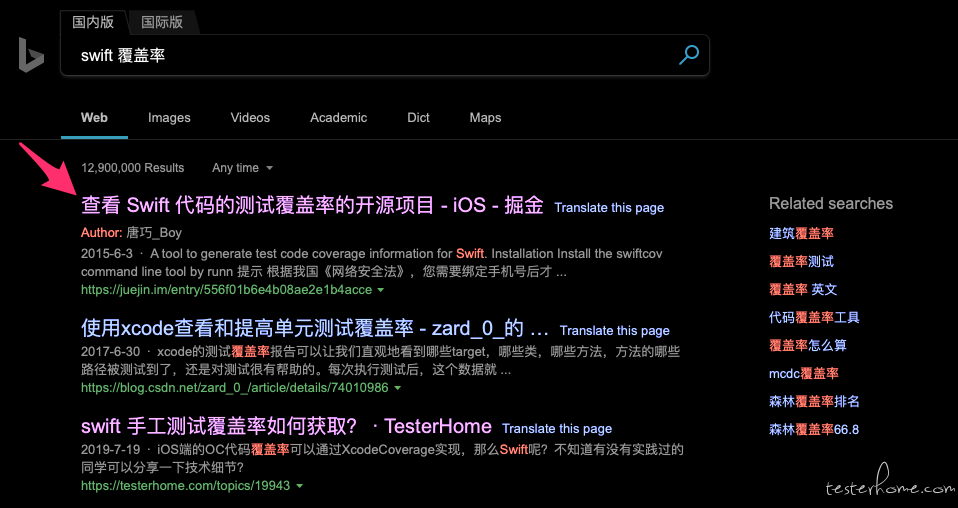Image resolution: width=958 pixels, height=508 pixels.
Task: Search related term 森林覆盖率66.8
Action: pos(814,430)
